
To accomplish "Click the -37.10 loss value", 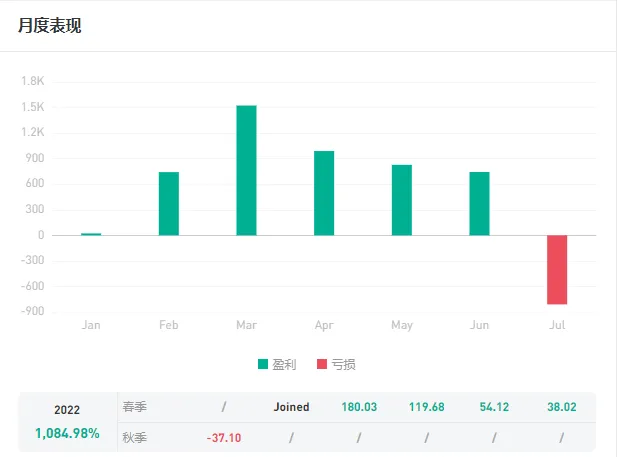I will (x=224, y=437).
